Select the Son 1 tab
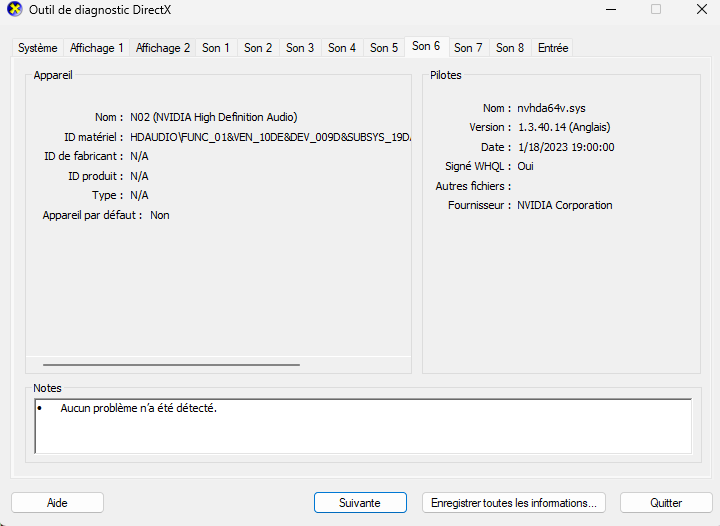 tap(216, 48)
